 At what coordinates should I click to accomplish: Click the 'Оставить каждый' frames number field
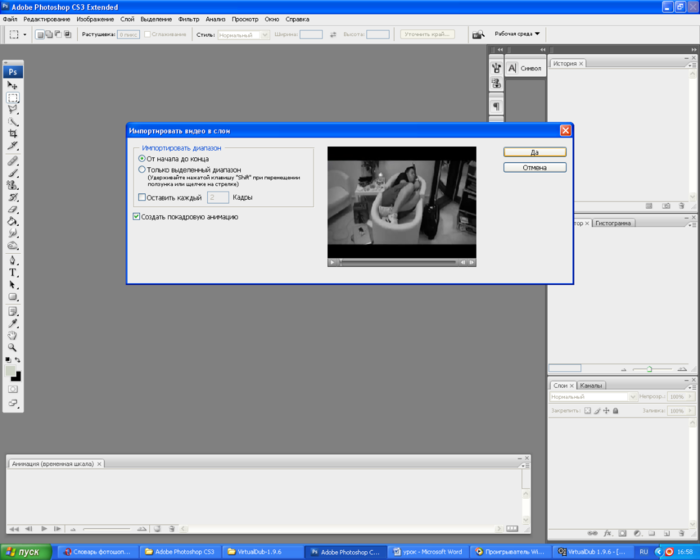[x=218, y=197]
